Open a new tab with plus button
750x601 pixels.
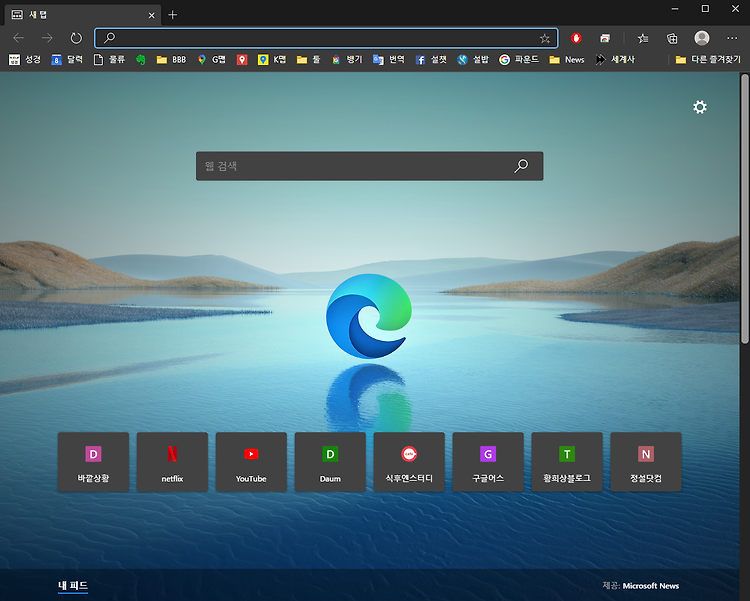pos(173,15)
